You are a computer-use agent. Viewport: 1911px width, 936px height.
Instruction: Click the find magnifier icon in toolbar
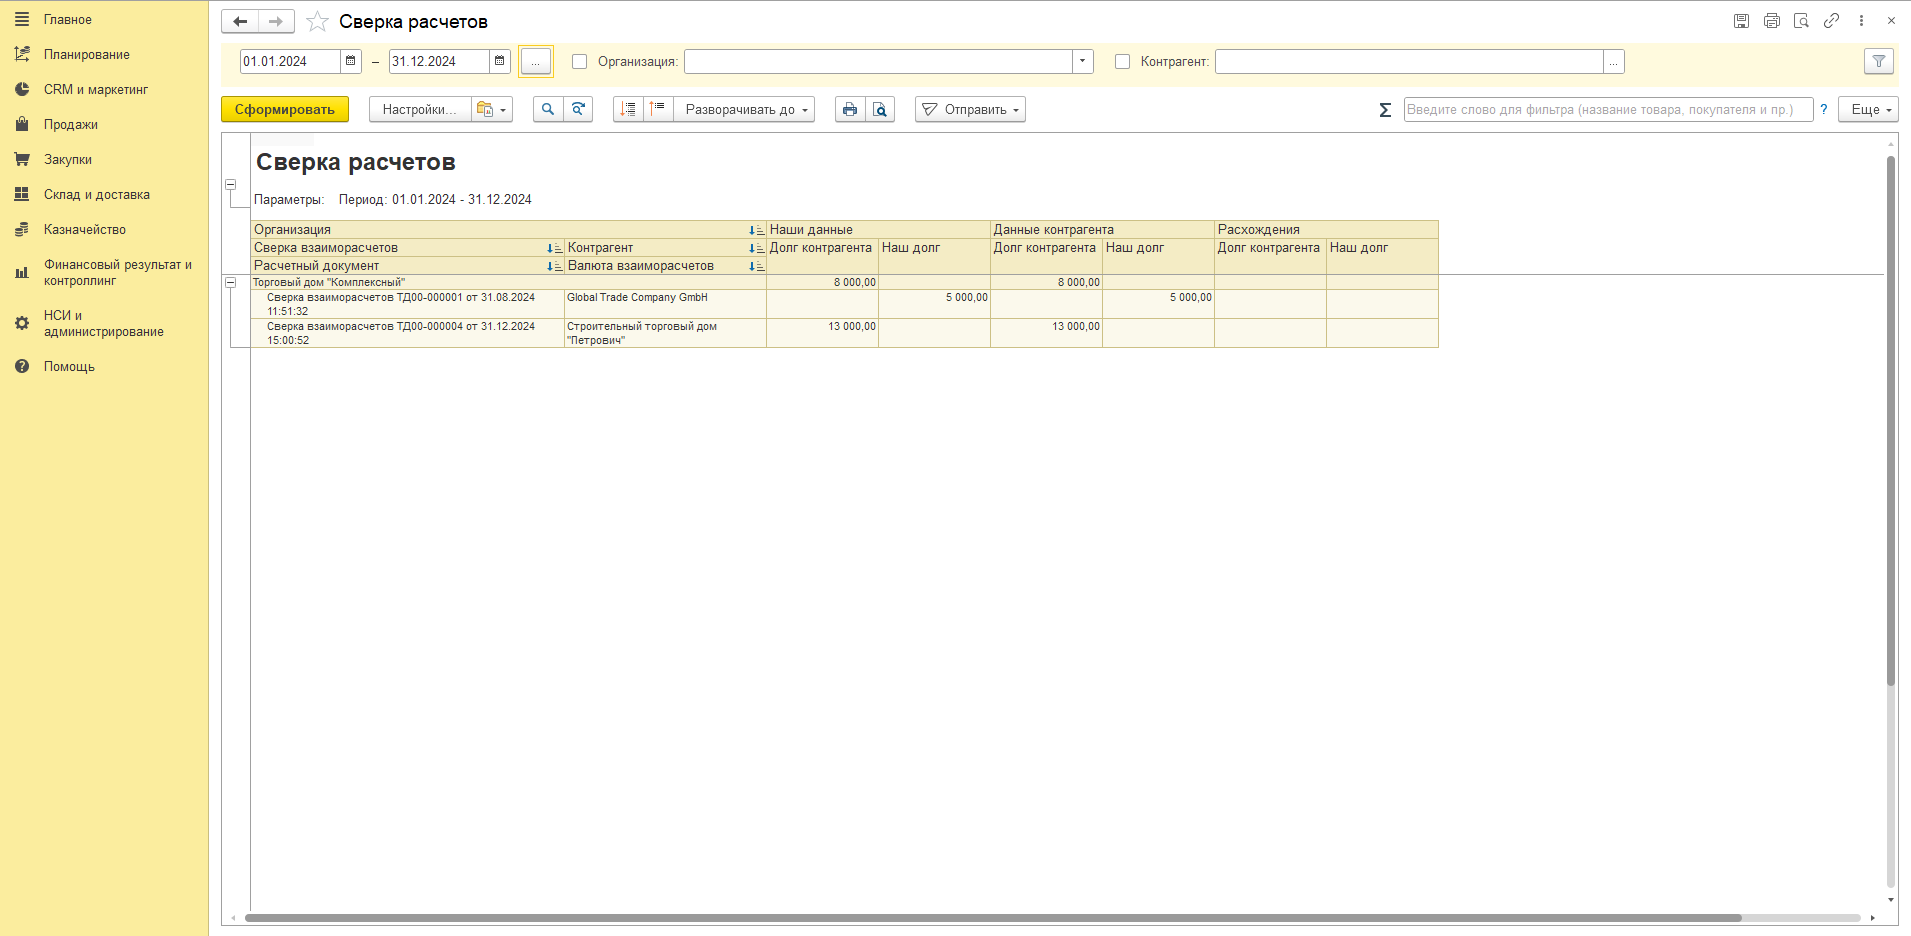[548, 109]
